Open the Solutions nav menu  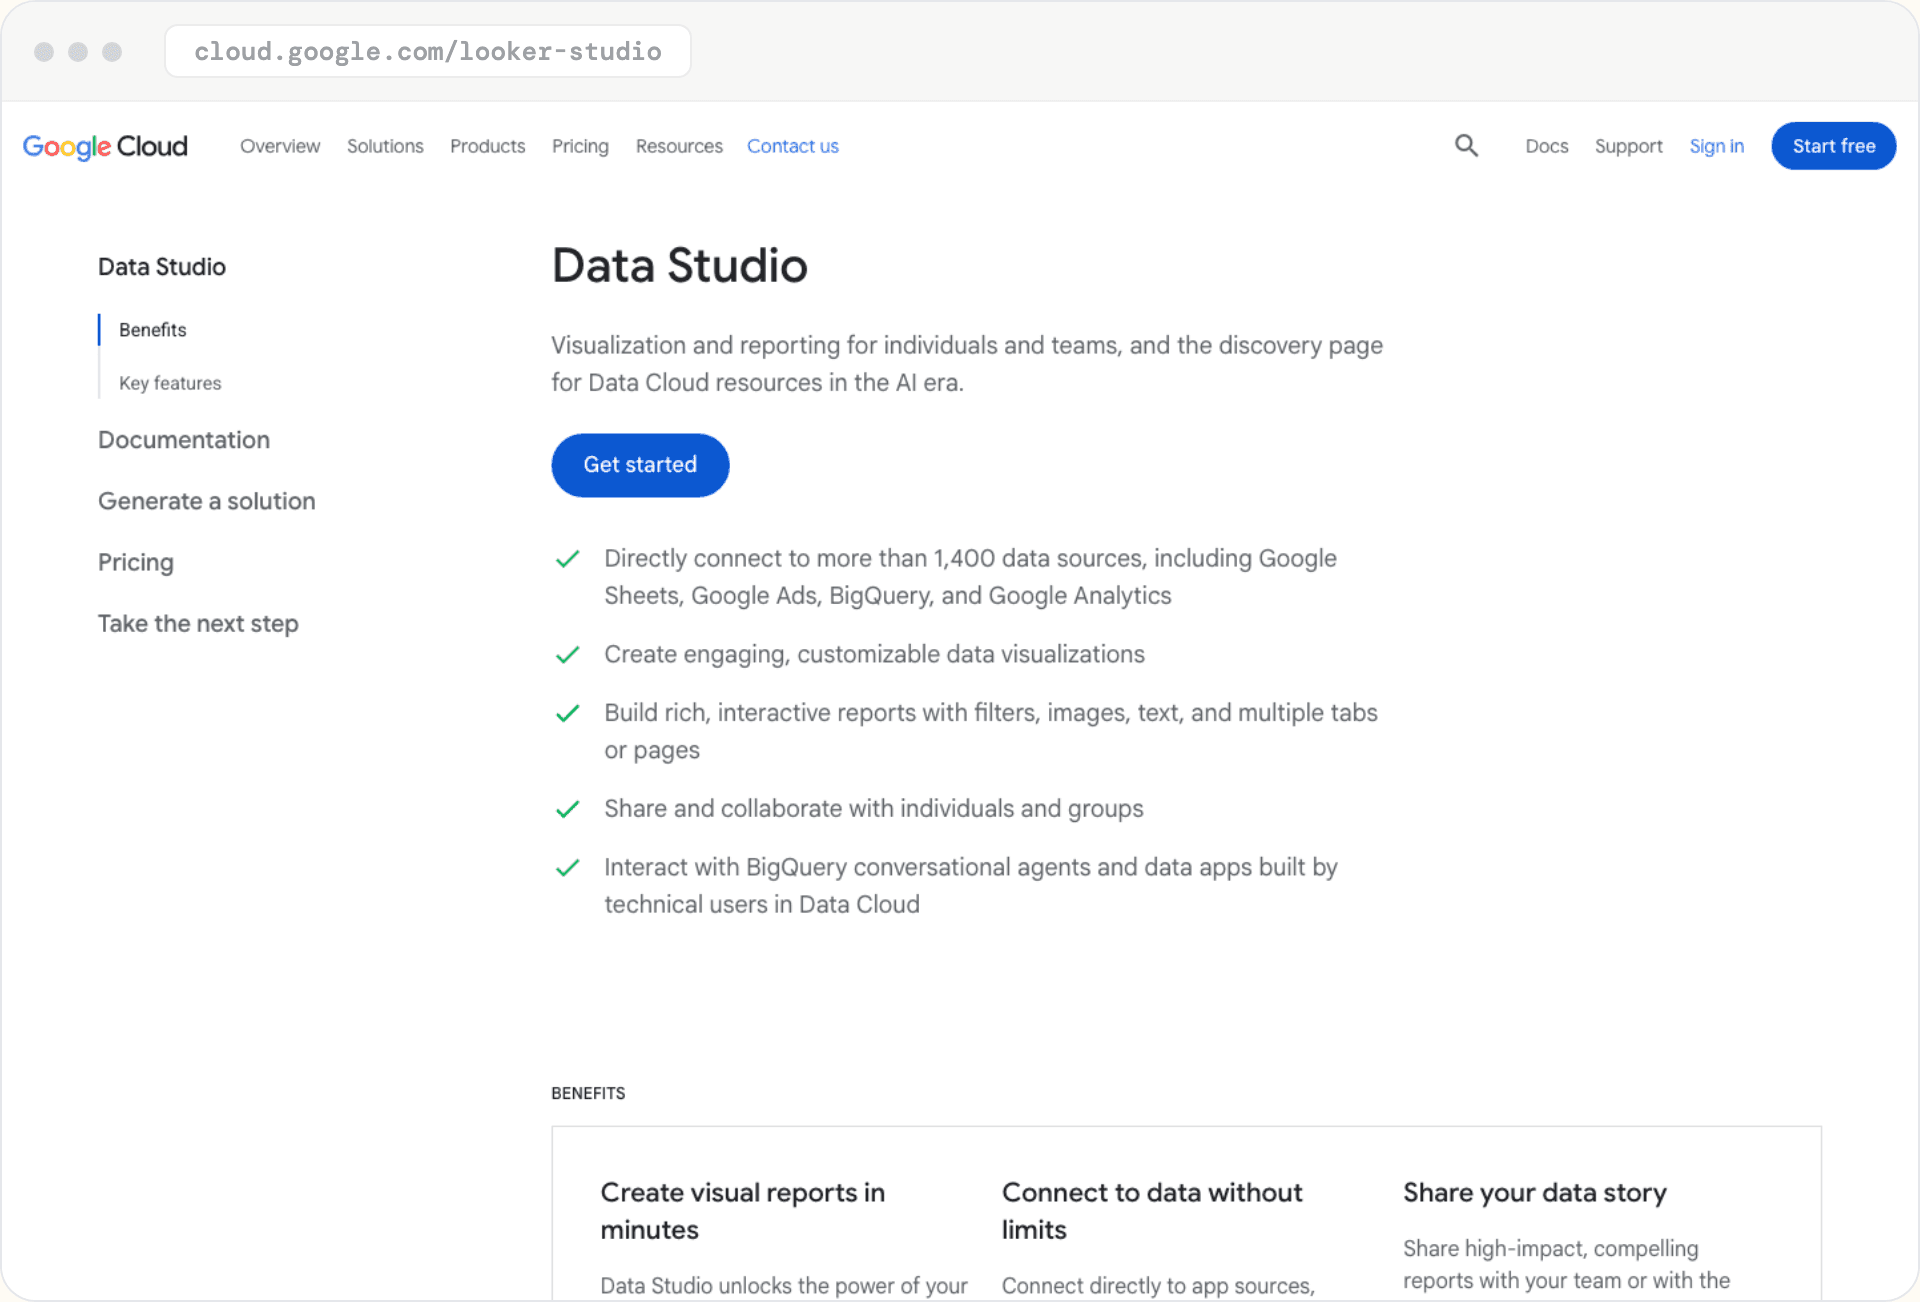pyautogui.click(x=385, y=146)
